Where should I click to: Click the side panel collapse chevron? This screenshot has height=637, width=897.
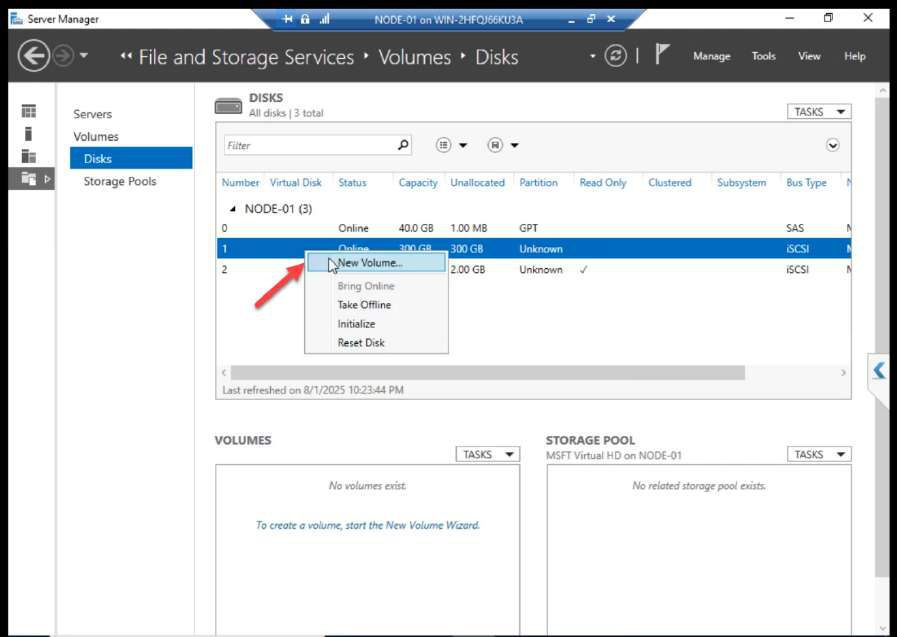click(879, 371)
